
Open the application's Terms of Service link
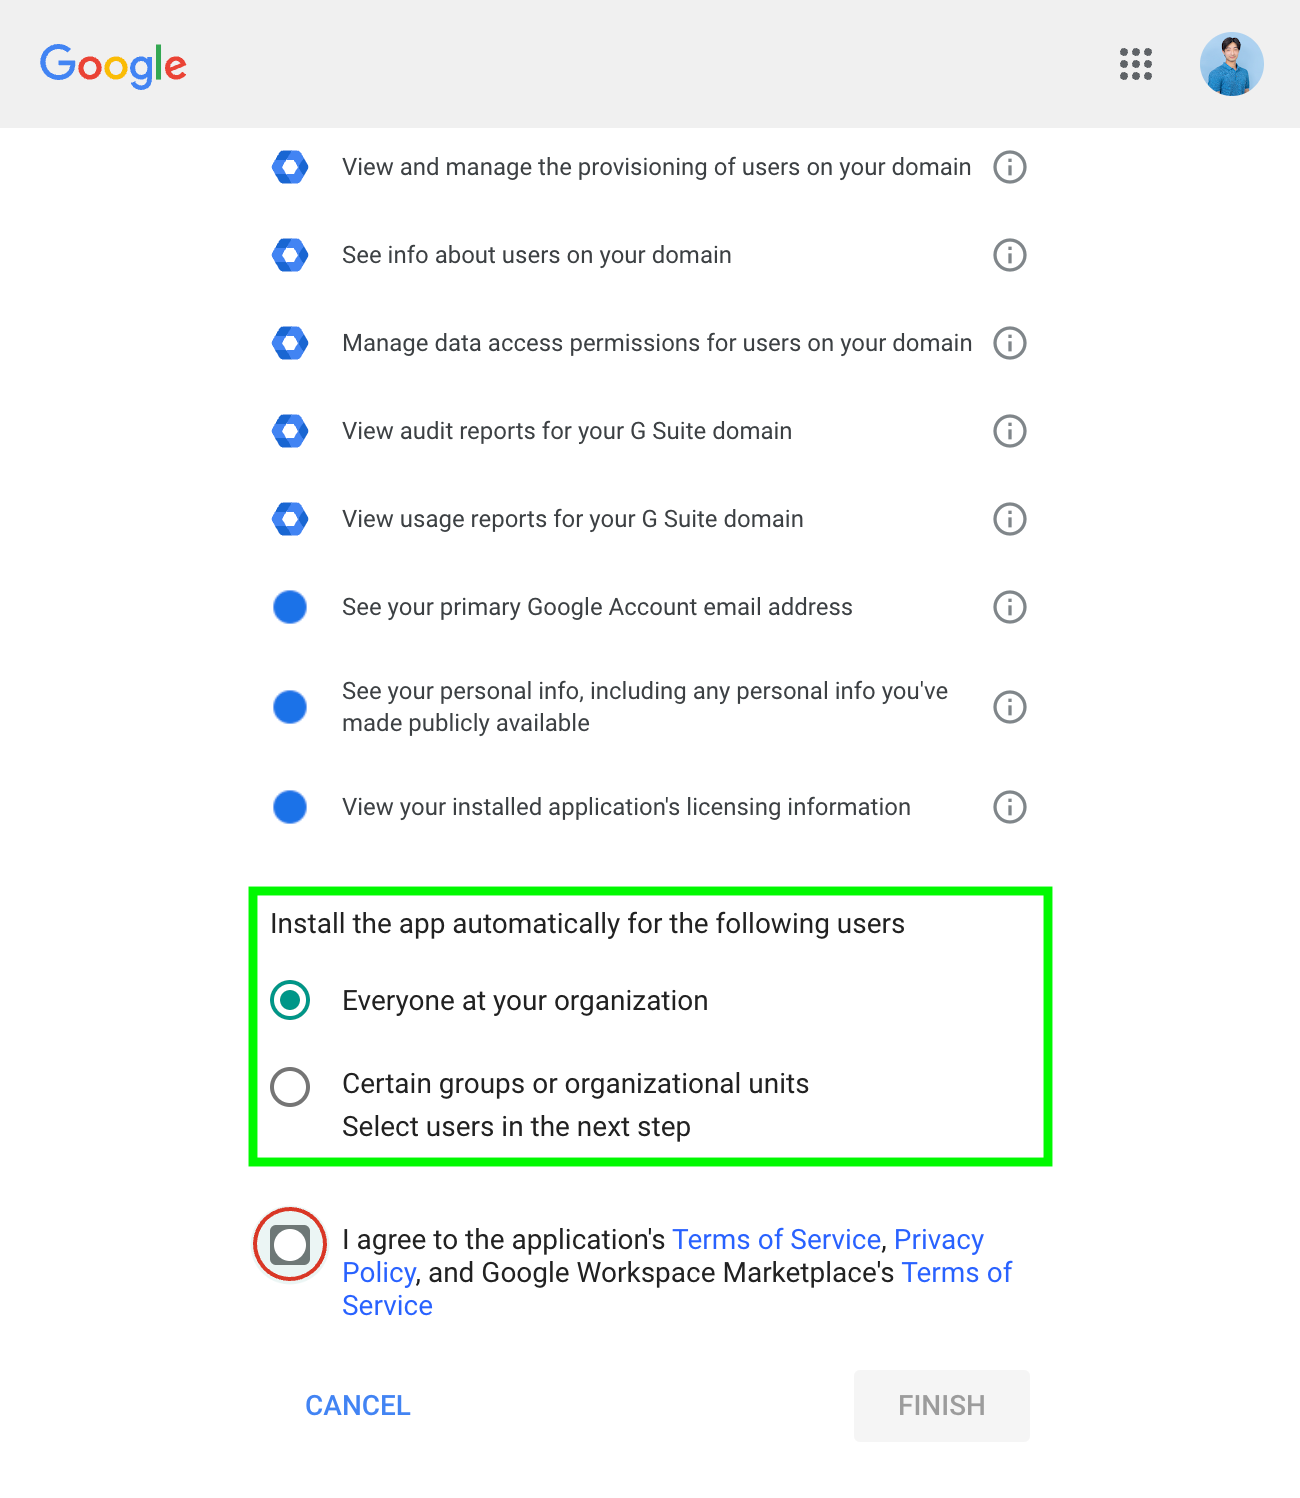tap(776, 1240)
